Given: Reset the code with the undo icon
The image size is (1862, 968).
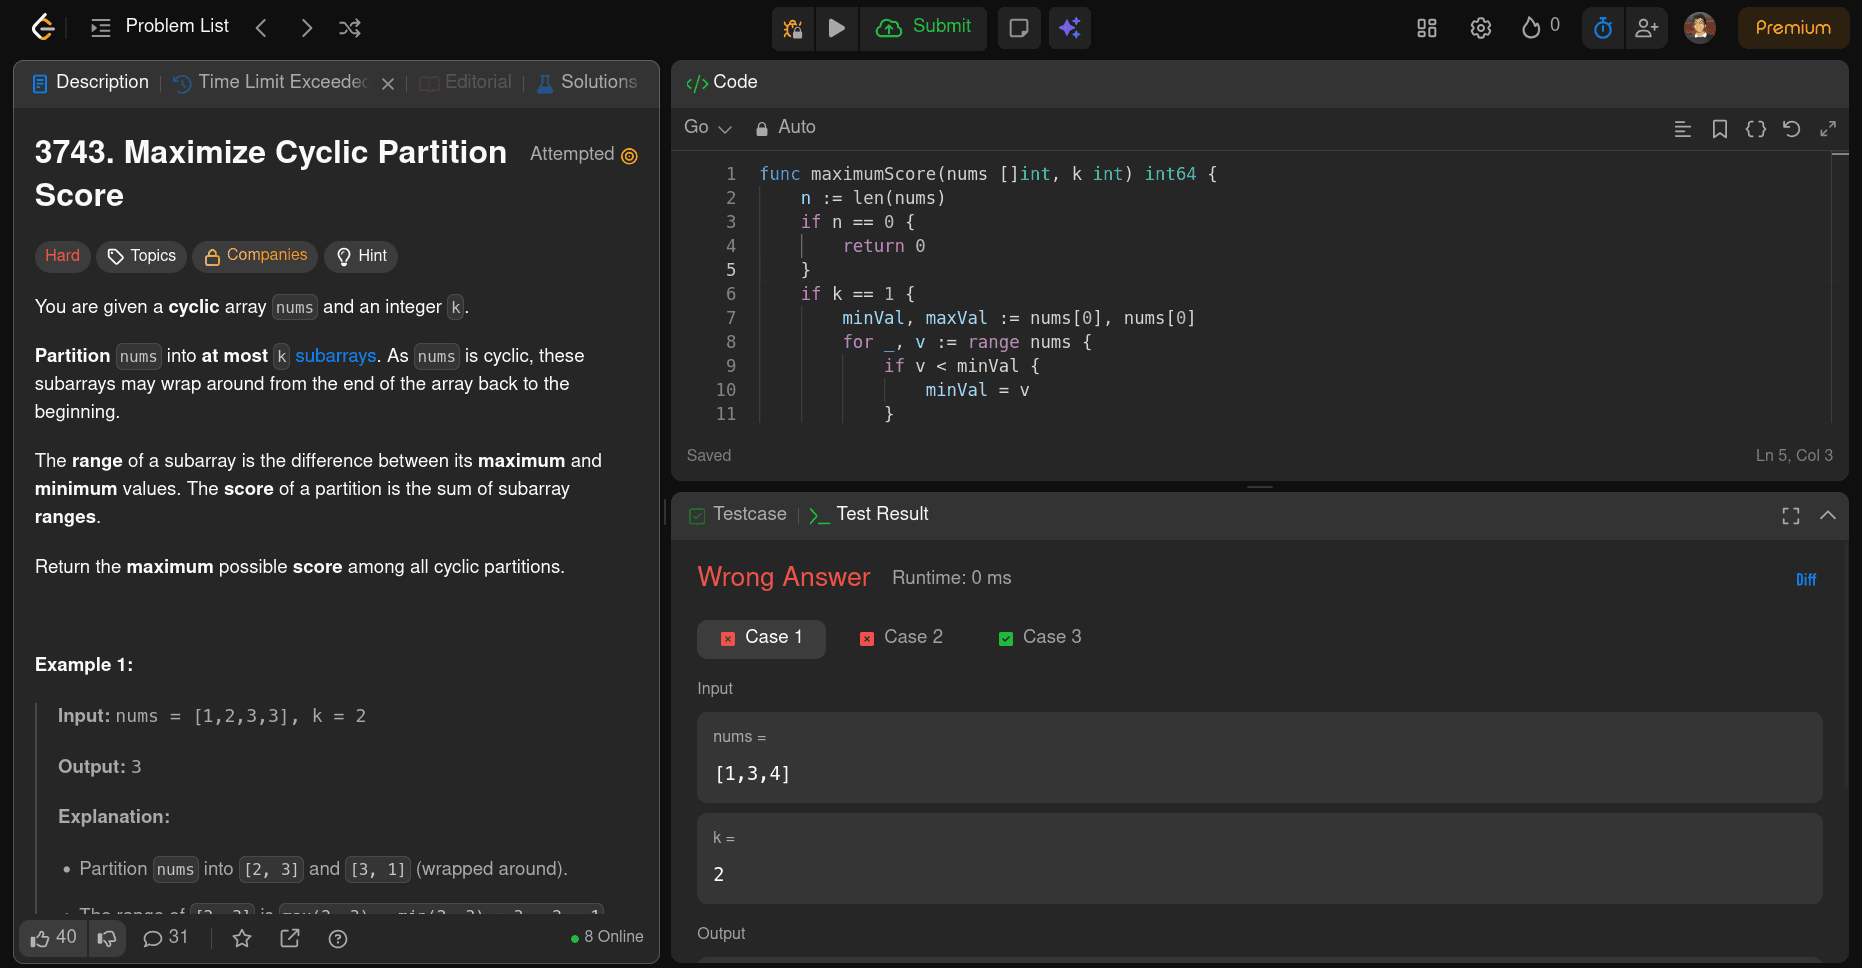Looking at the screenshot, I should (x=1791, y=129).
